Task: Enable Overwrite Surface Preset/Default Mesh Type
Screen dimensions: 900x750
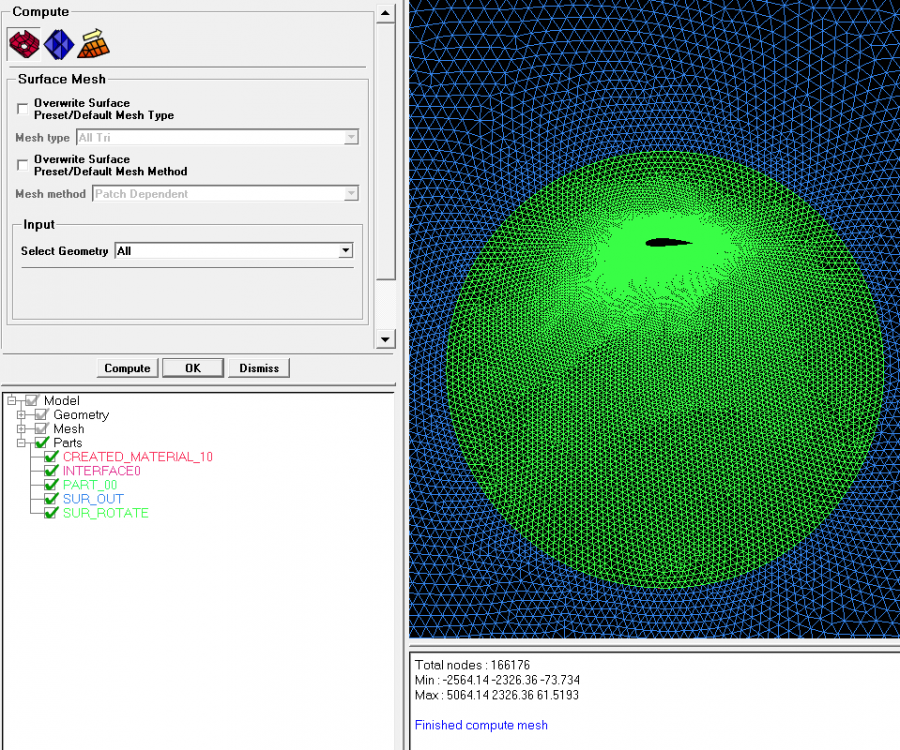Action: tap(23, 108)
